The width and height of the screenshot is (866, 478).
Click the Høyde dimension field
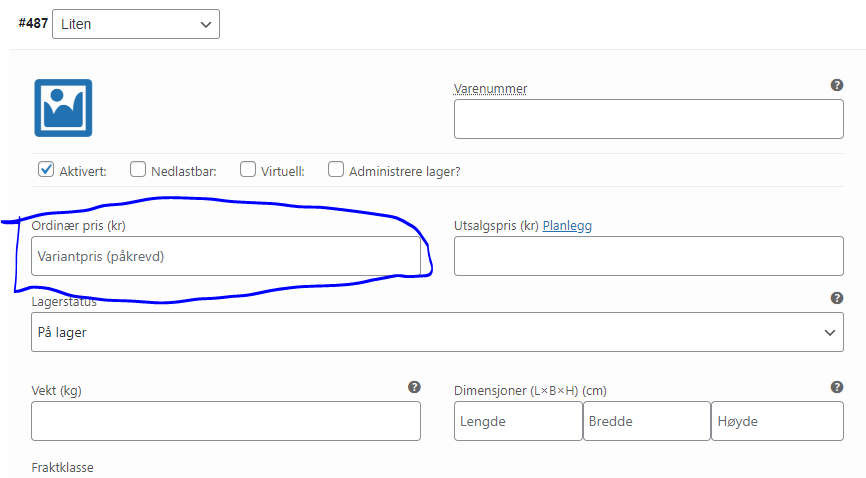777,421
